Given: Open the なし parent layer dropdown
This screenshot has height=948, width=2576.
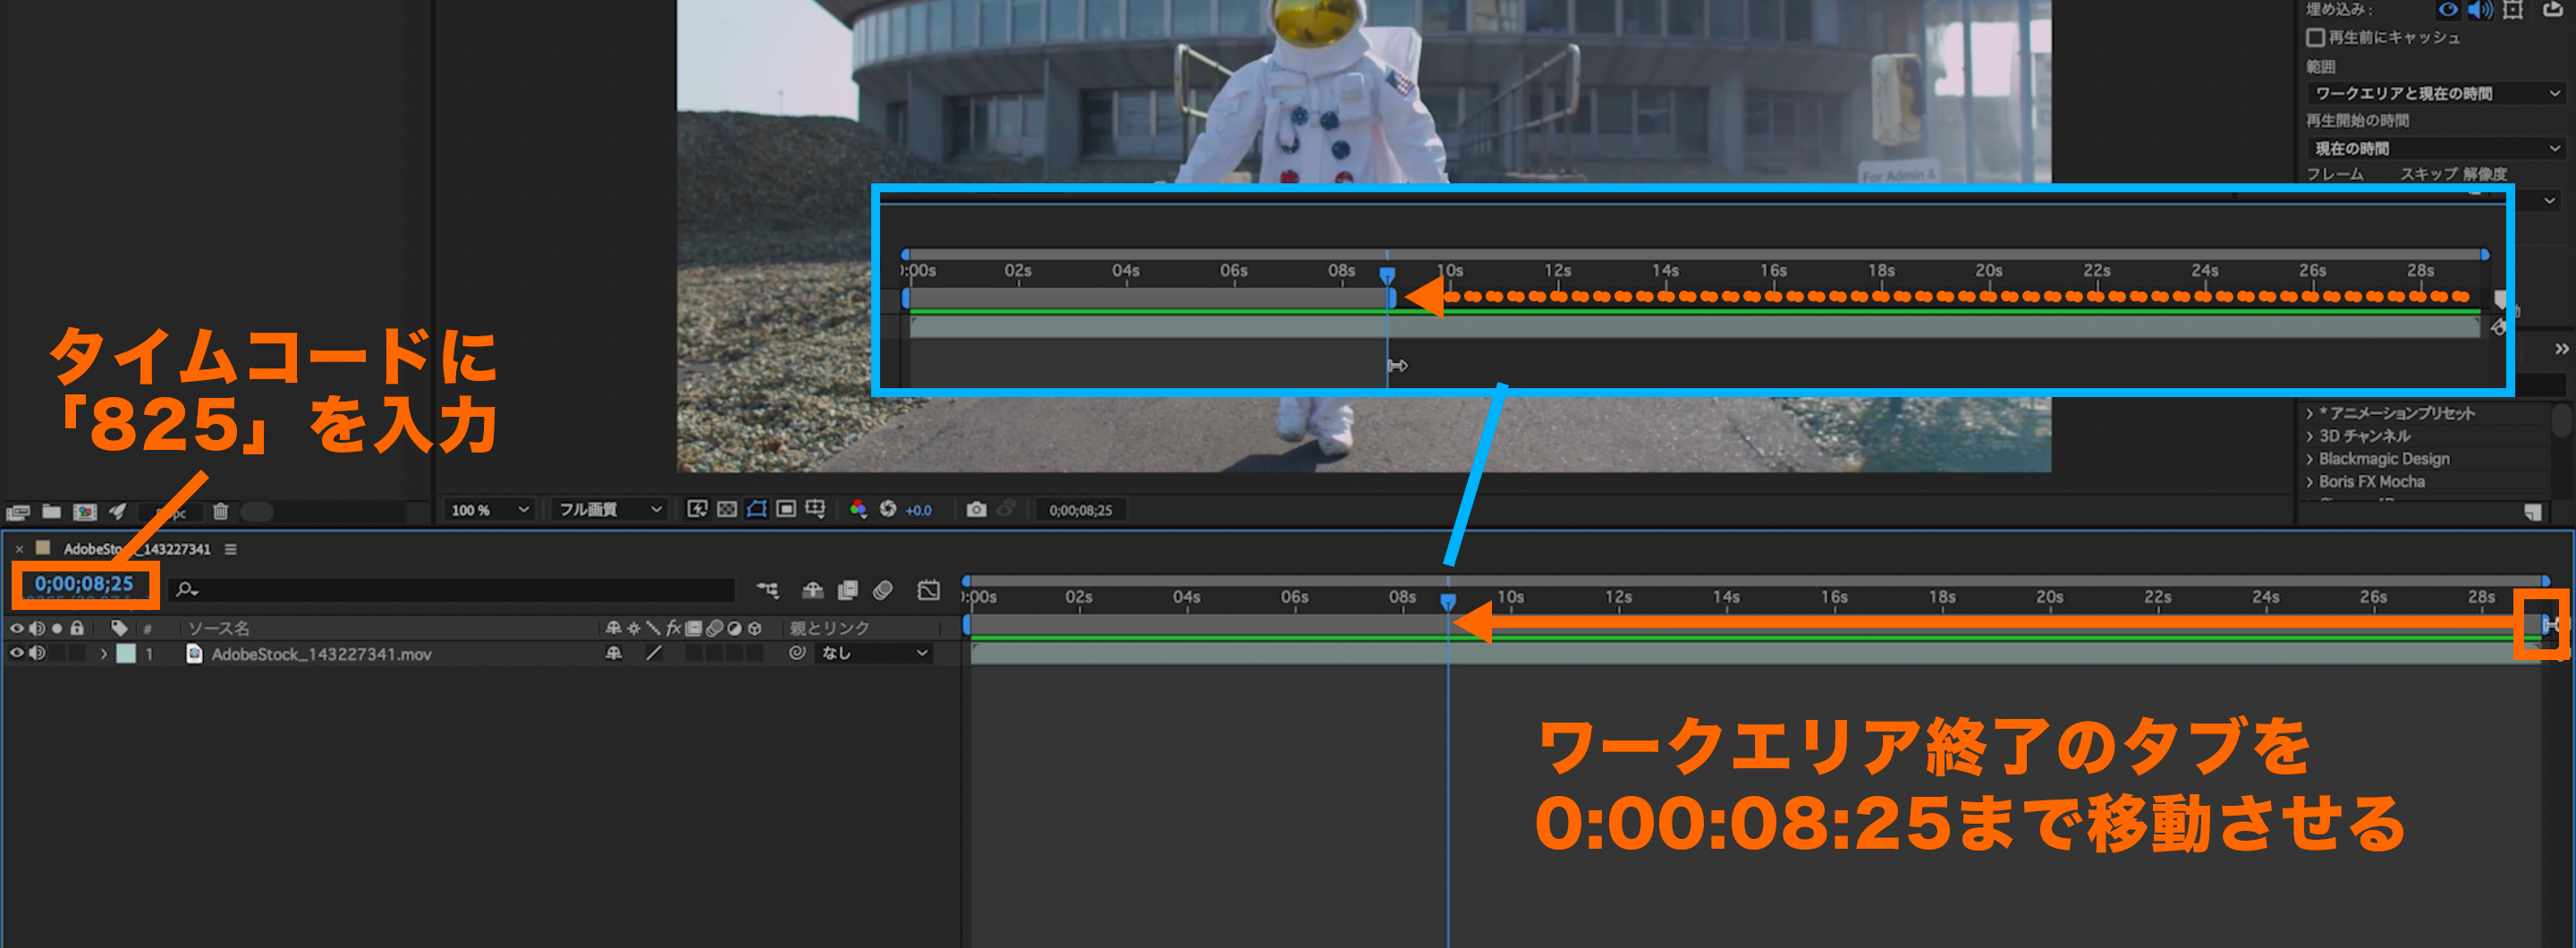Looking at the screenshot, I should (875, 653).
